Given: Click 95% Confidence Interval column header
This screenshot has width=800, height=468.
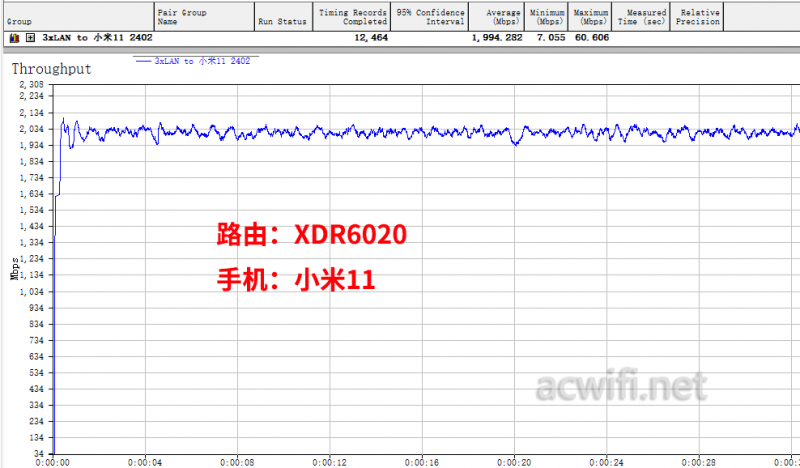Looking at the screenshot, I should (430, 16).
